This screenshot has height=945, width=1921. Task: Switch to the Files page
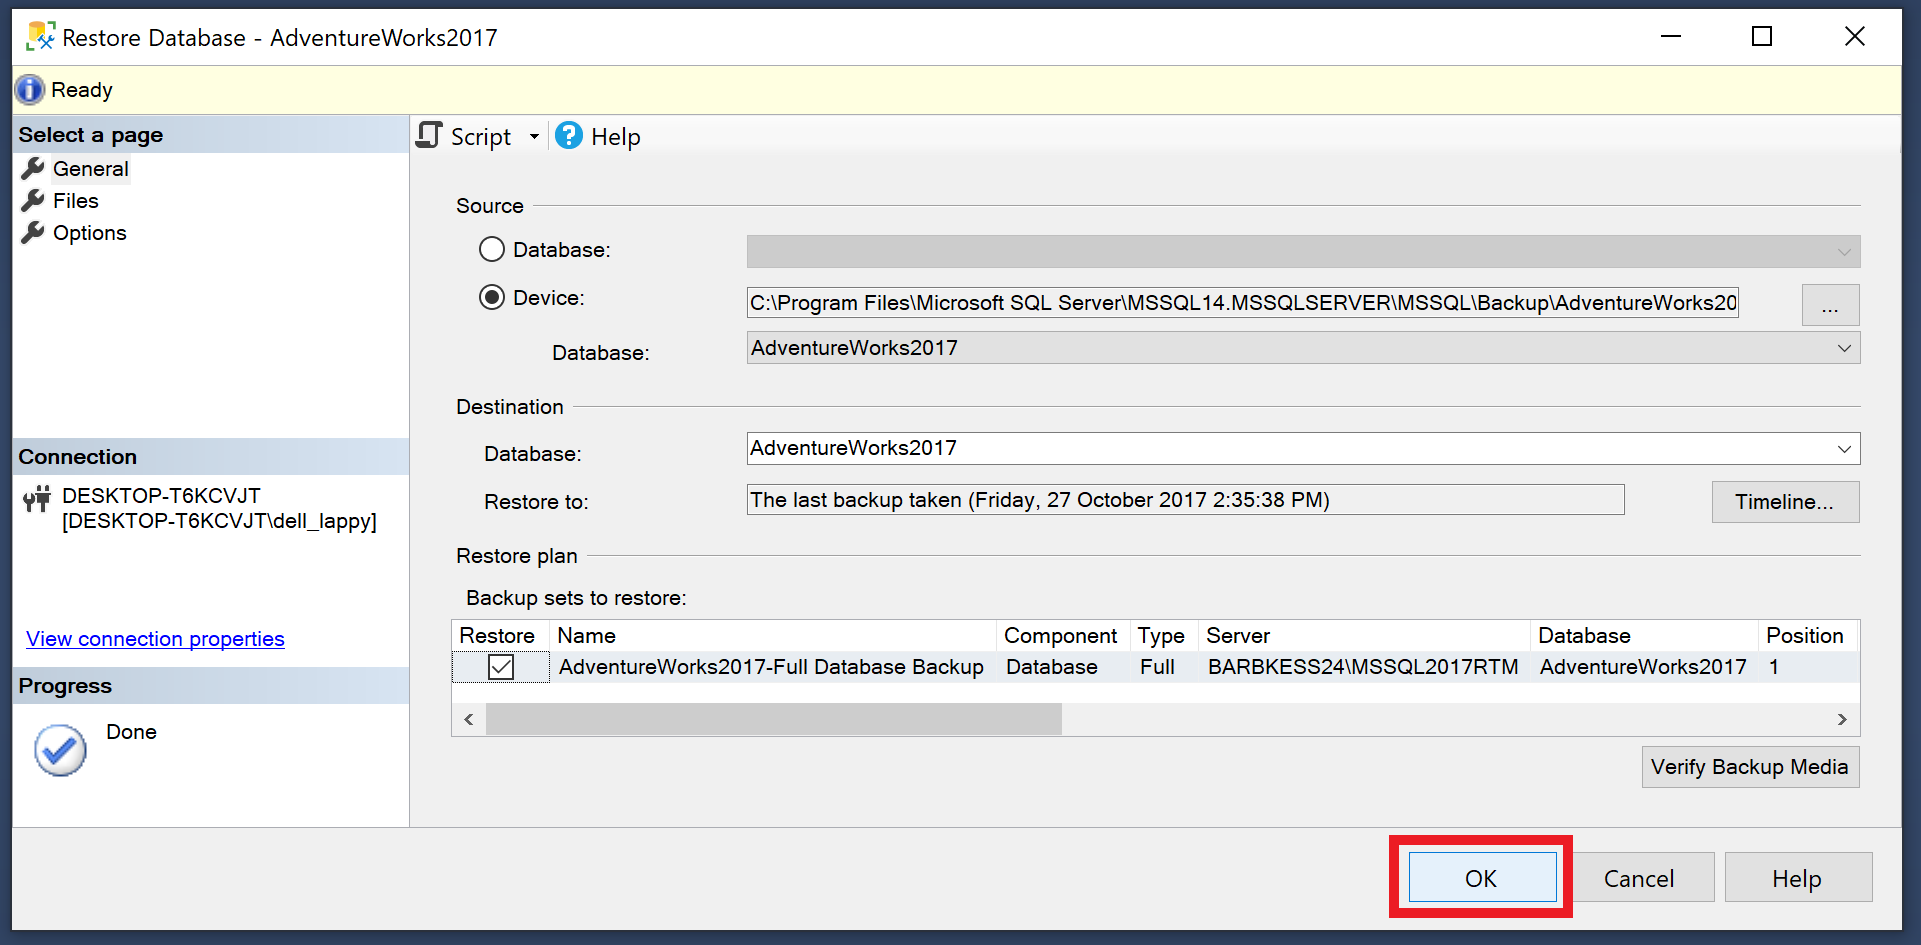74,200
